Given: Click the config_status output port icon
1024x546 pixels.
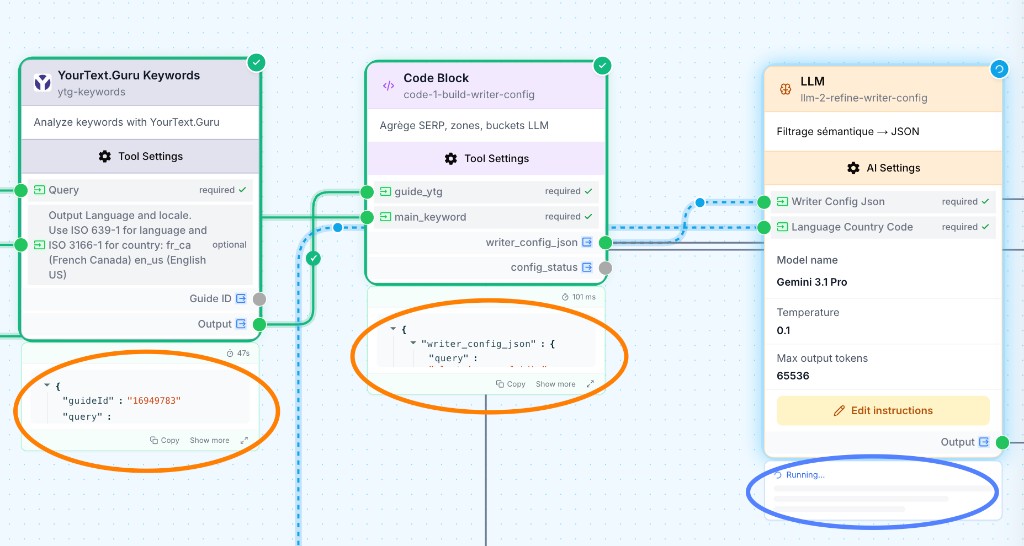Looking at the screenshot, I should [x=587, y=267].
